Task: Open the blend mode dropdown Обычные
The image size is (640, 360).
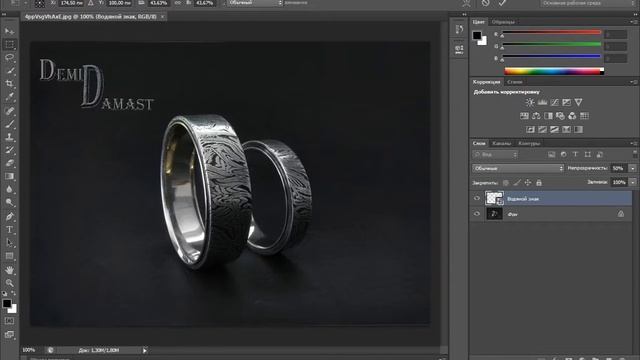Action: coord(518,168)
